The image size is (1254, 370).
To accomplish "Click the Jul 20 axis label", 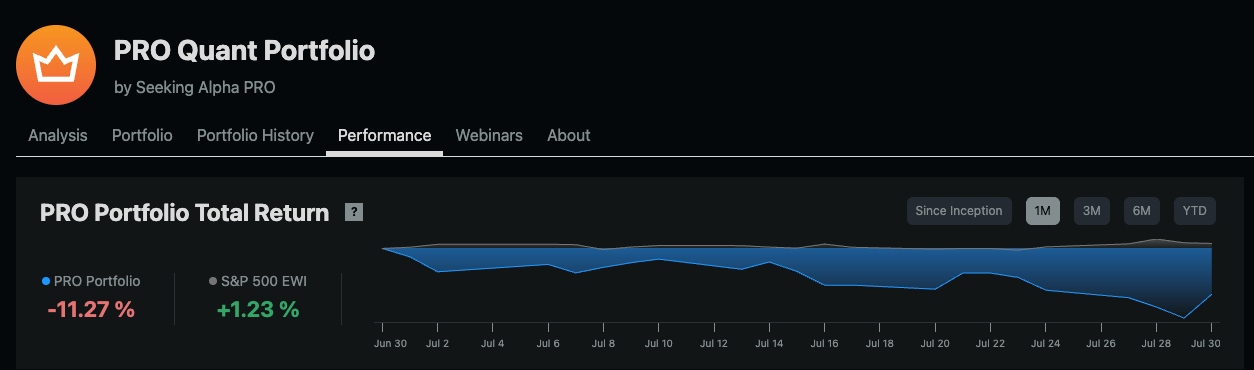I will point(935,343).
